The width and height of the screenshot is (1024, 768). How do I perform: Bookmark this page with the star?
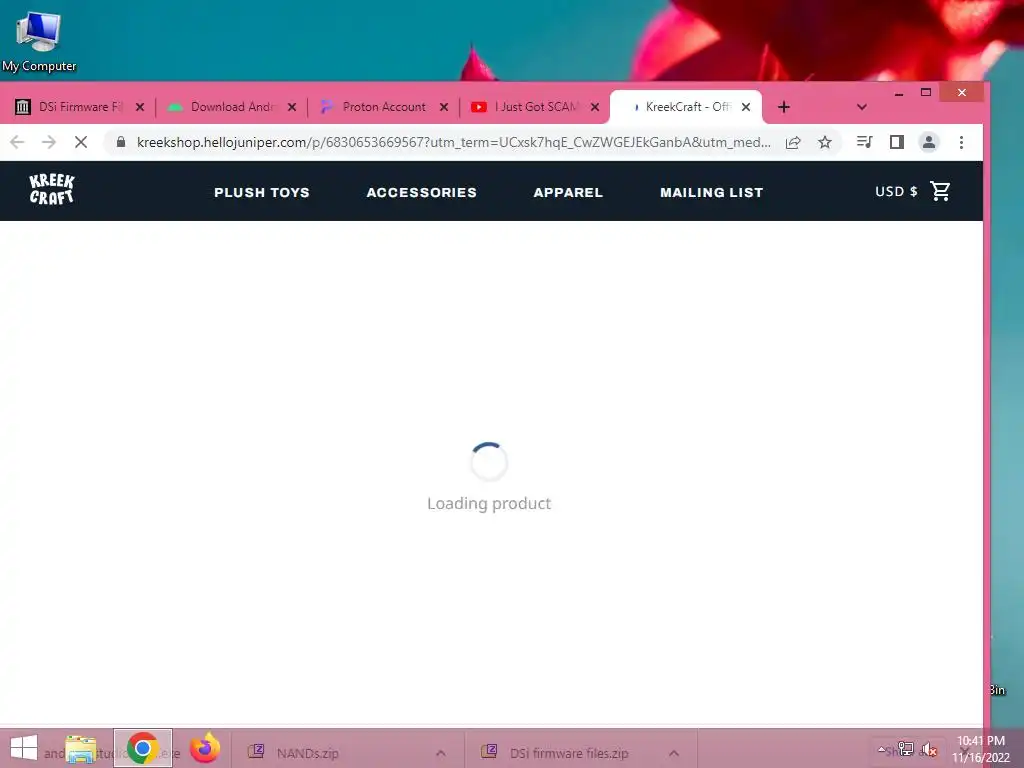pyautogui.click(x=825, y=142)
